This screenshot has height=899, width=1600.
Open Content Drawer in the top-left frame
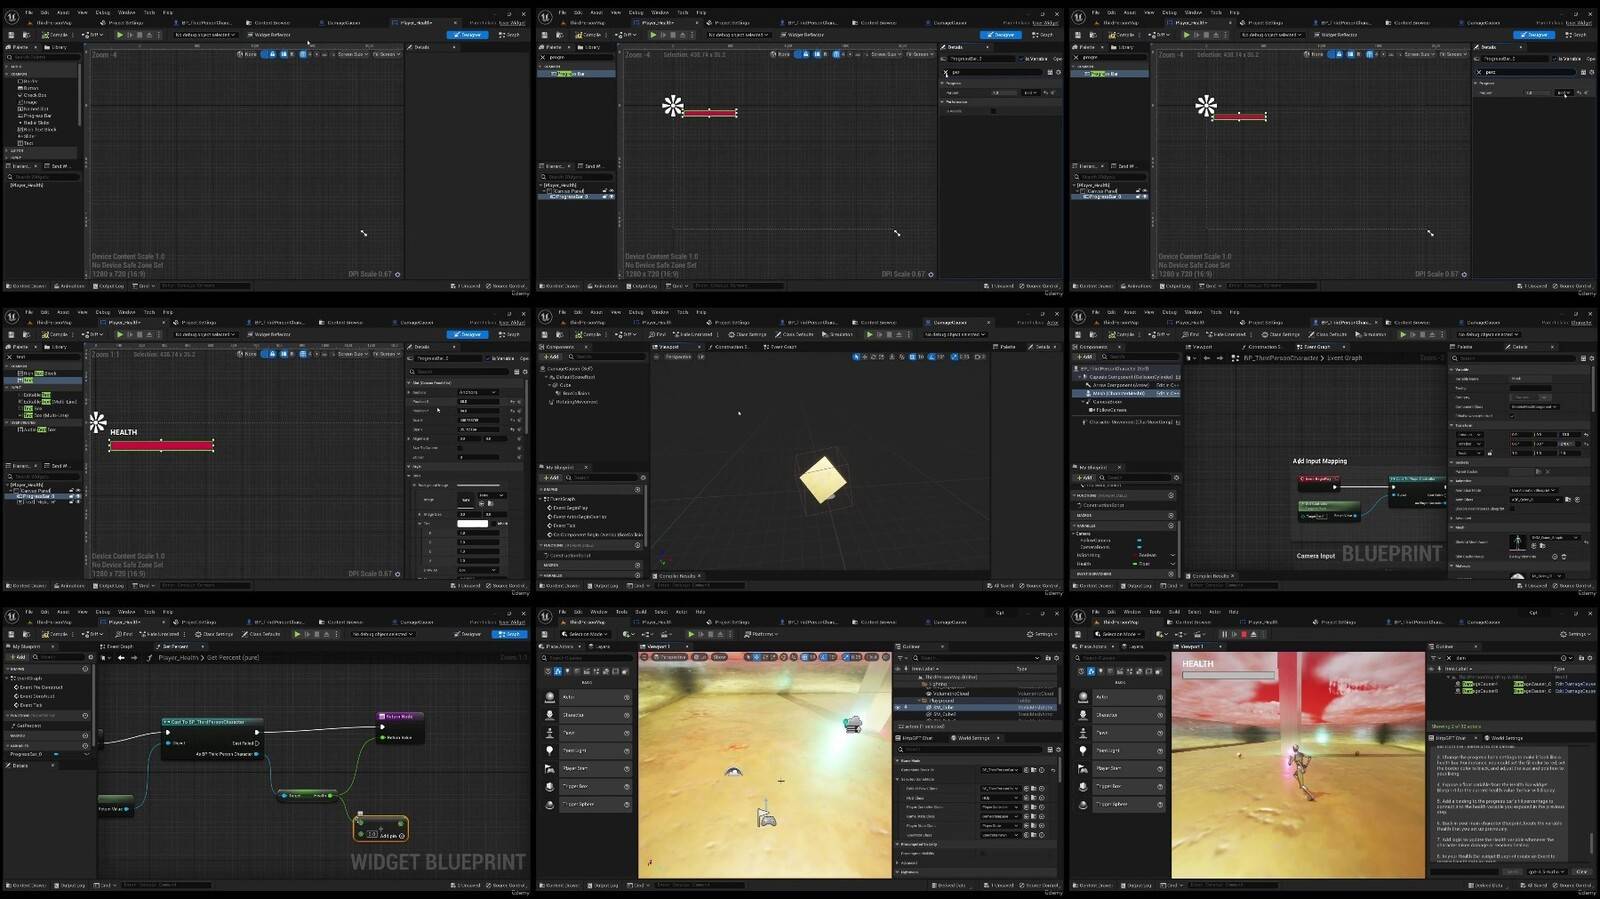pyautogui.click(x=27, y=286)
